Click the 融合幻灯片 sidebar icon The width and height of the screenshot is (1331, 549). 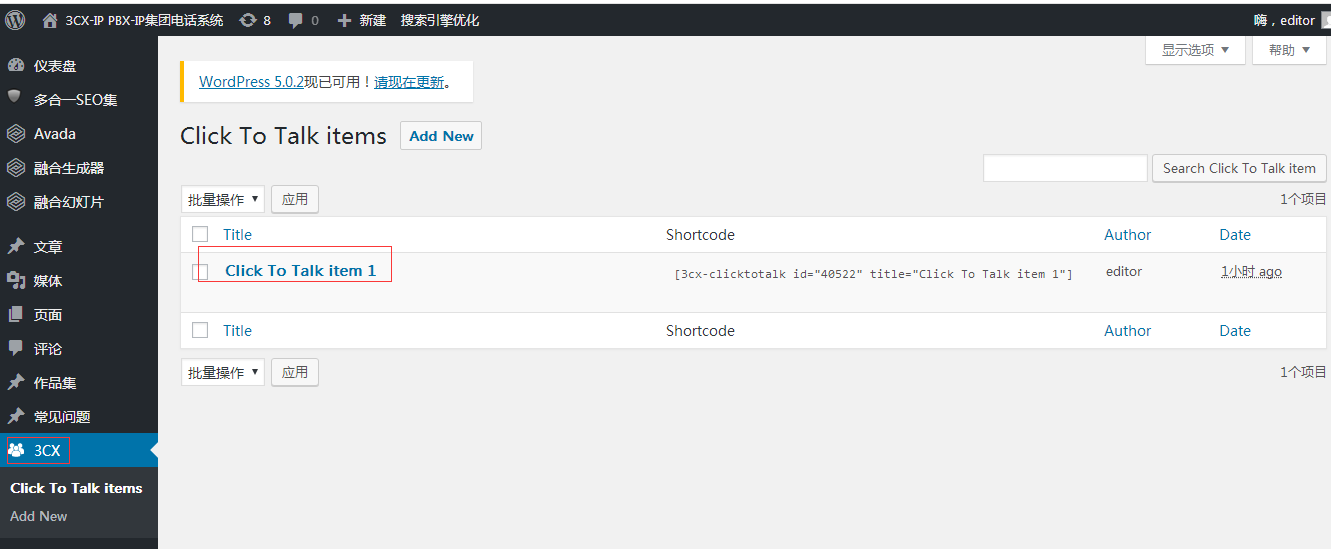tap(16, 202)
